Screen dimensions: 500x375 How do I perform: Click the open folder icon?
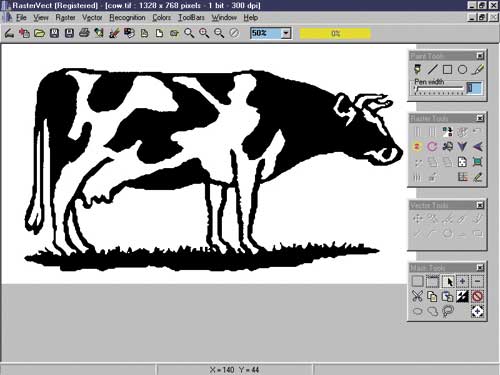click(39, 33)
